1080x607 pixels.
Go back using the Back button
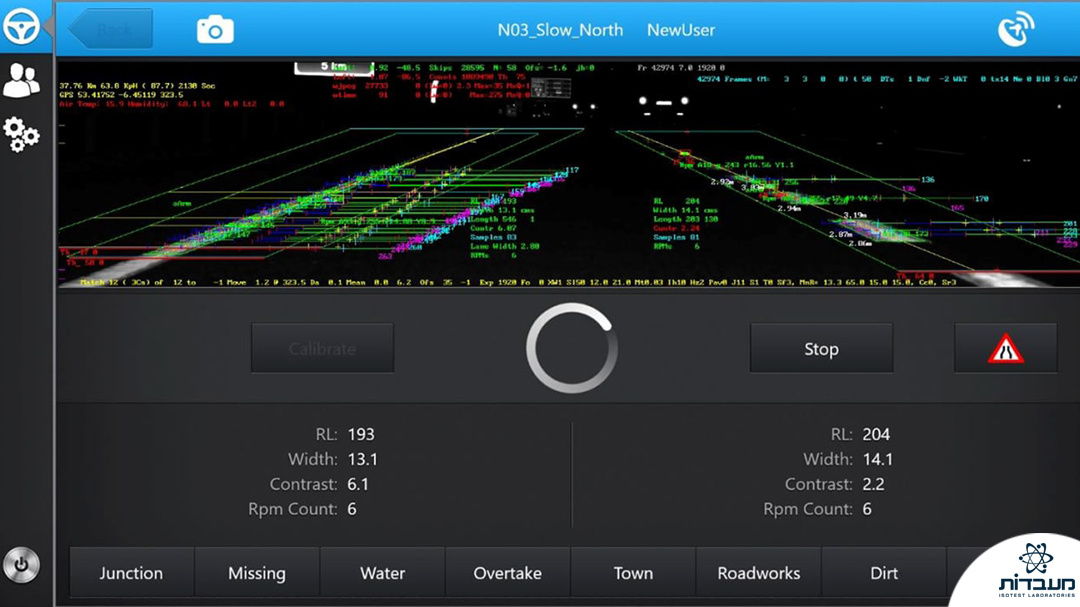point(112,30)
